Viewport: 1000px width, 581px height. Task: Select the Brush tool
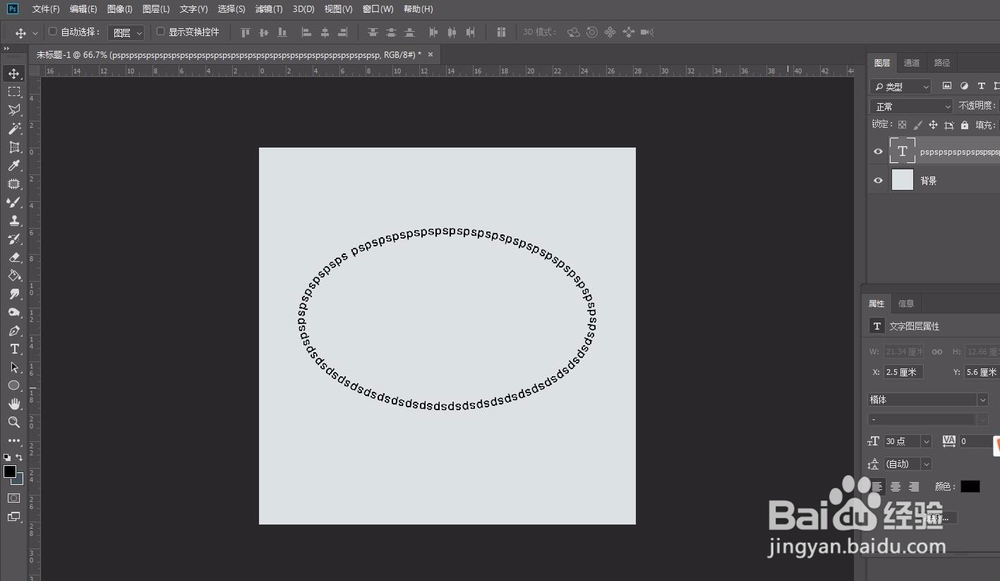click(14, 202)
